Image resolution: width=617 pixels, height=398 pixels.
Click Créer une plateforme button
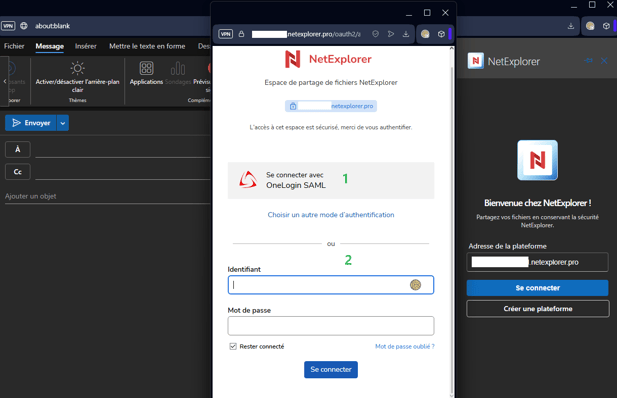point(538,309)
